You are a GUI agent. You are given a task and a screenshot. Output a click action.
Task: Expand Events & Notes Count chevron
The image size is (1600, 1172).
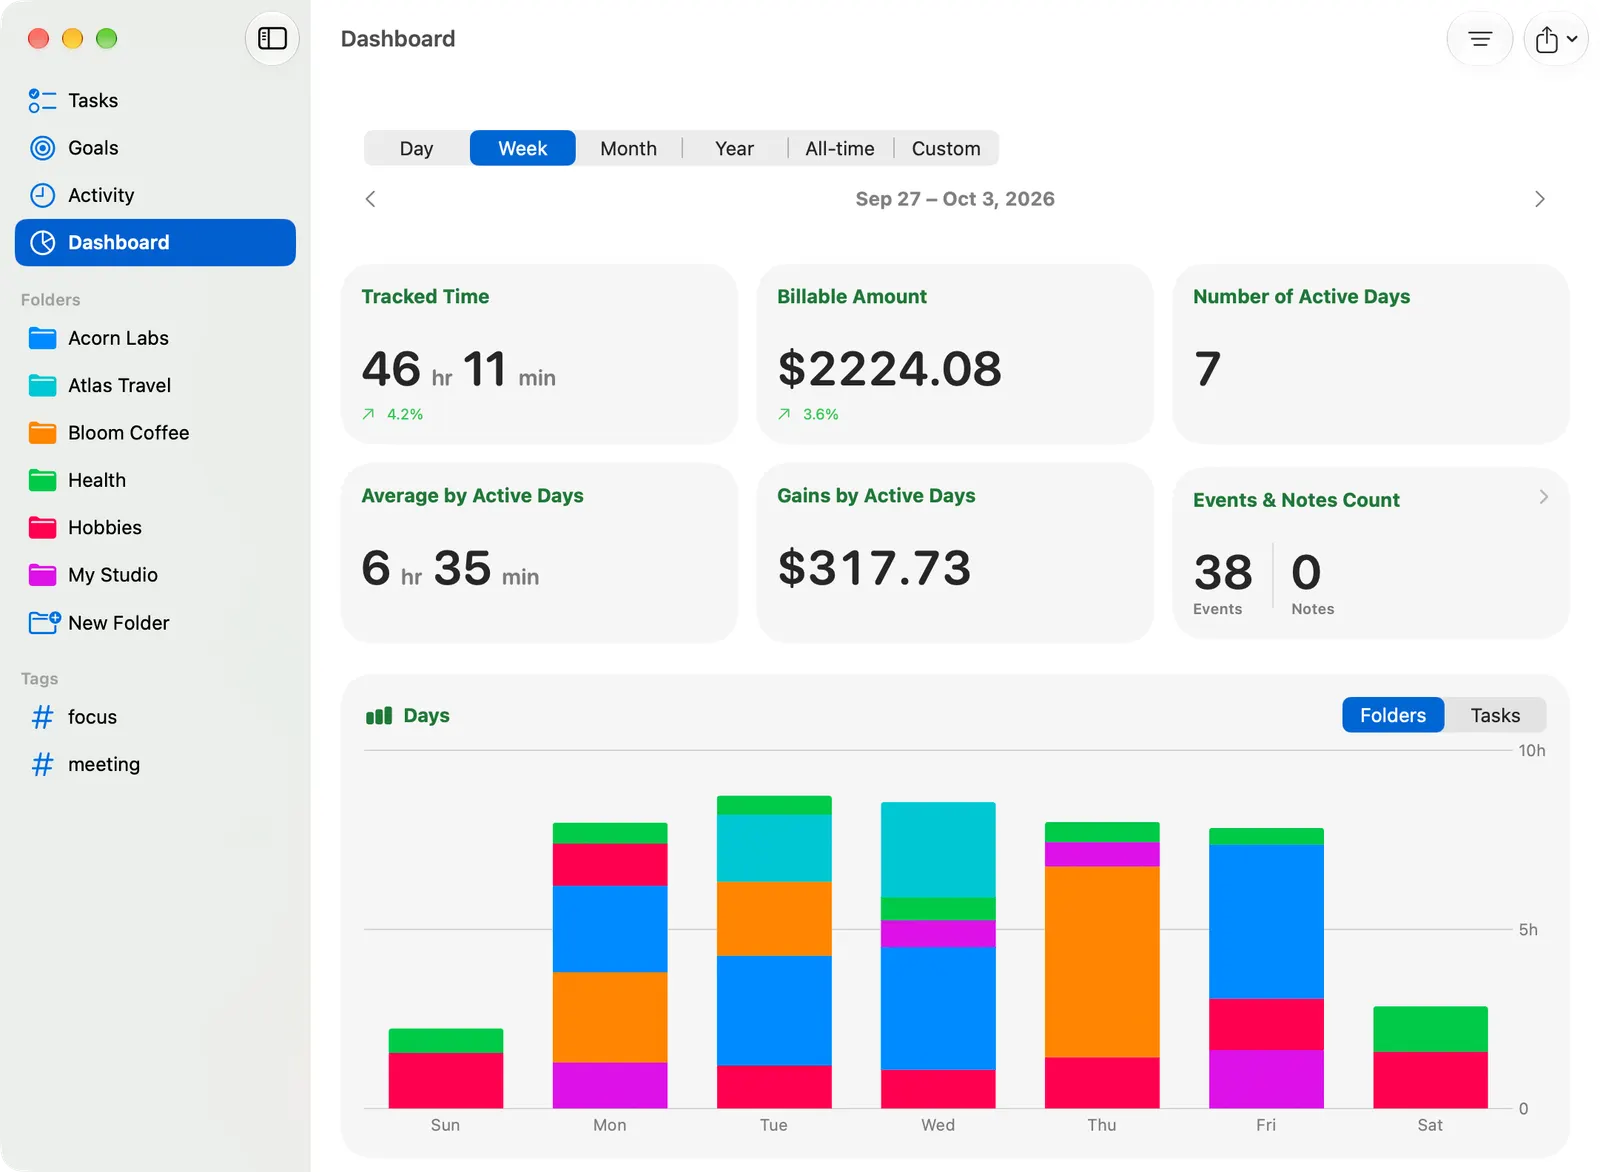(1543, 497)
